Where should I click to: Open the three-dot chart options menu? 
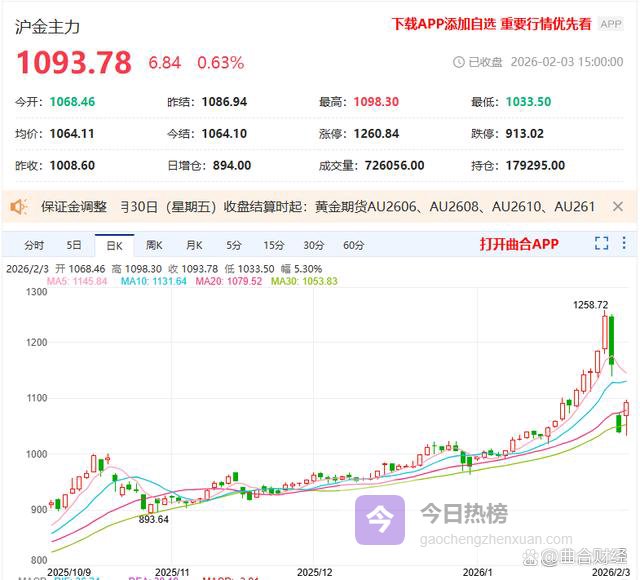pos(624,243)
